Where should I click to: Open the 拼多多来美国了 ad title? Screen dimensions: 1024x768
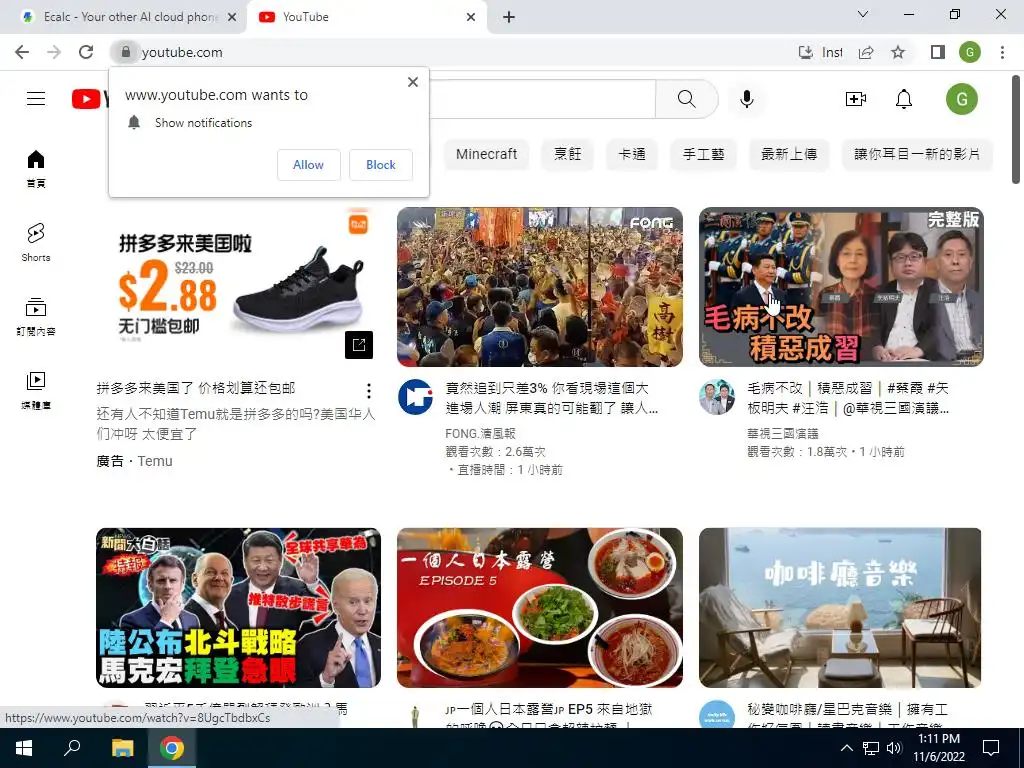click(196, 388)
